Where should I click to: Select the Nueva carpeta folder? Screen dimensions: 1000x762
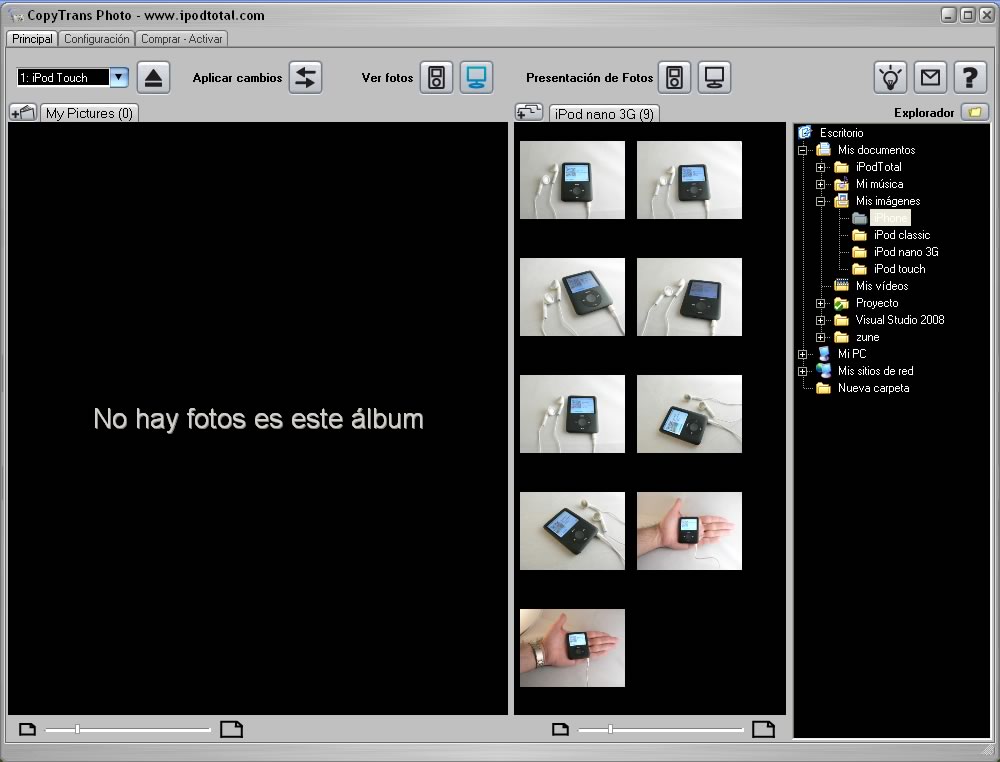pos(873,388)
